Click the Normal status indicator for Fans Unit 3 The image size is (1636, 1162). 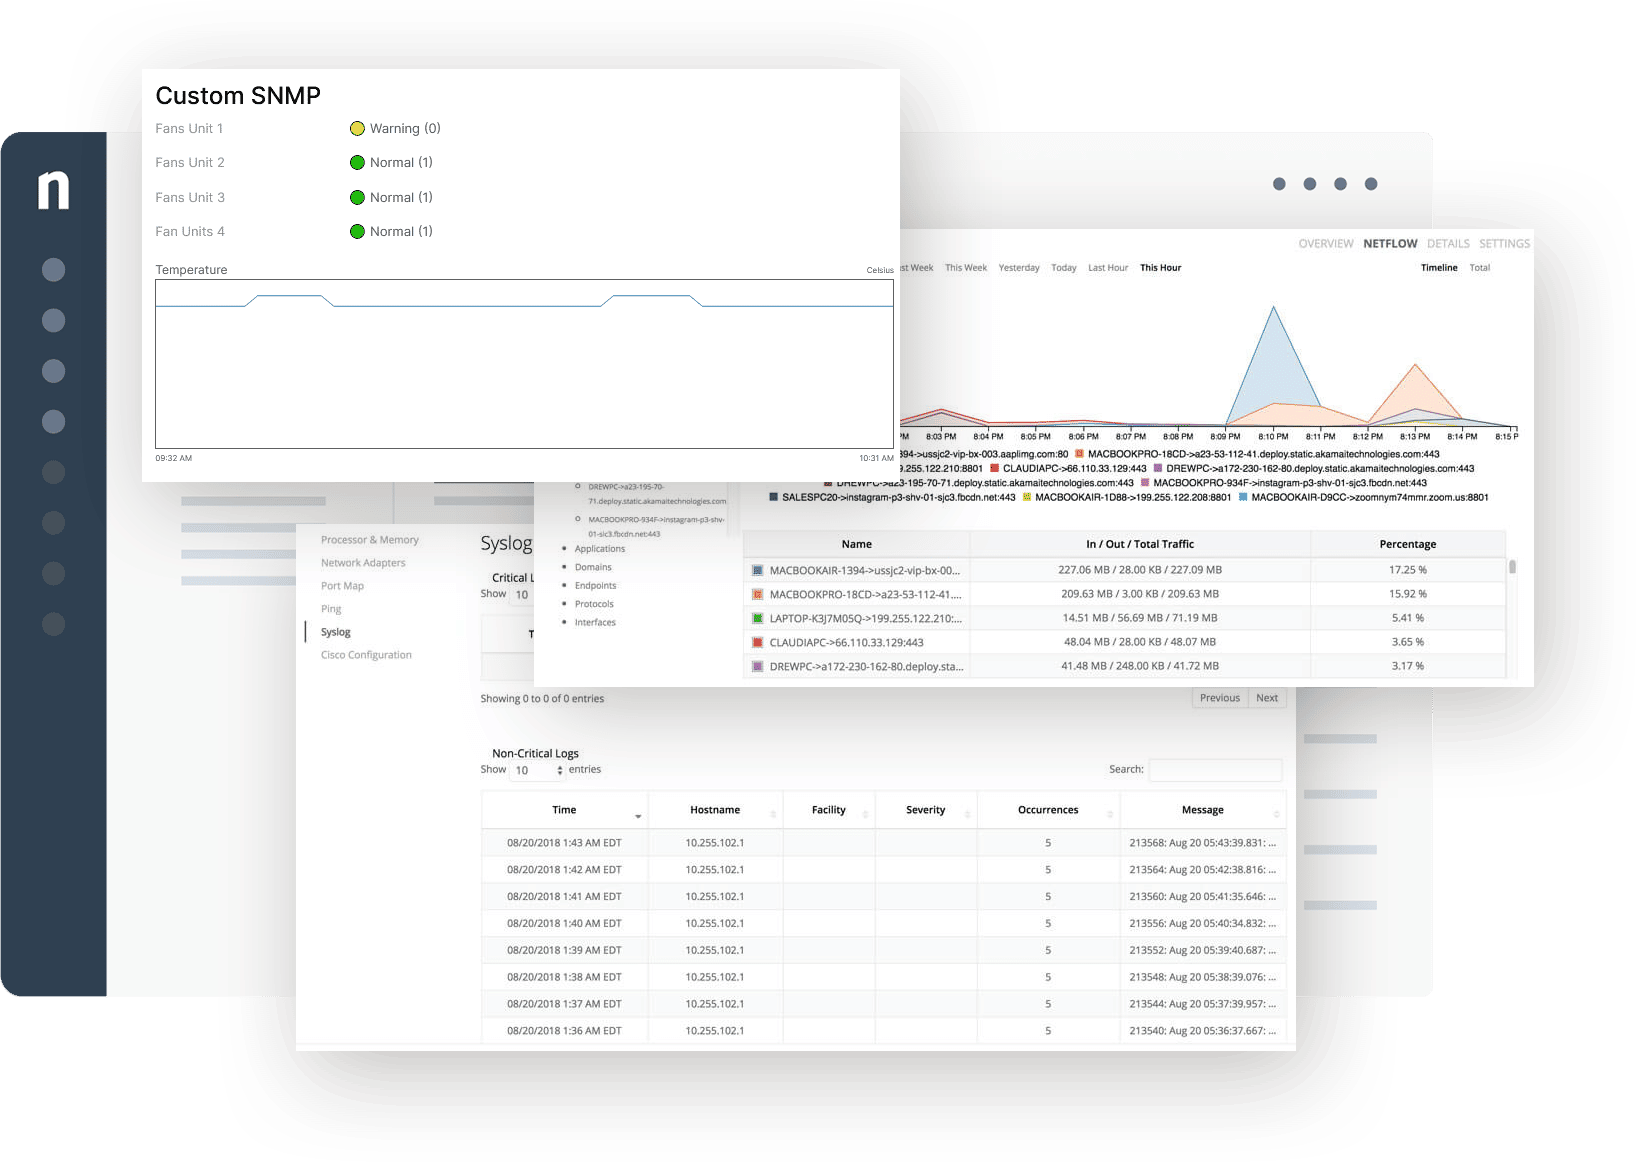(358, 197)
